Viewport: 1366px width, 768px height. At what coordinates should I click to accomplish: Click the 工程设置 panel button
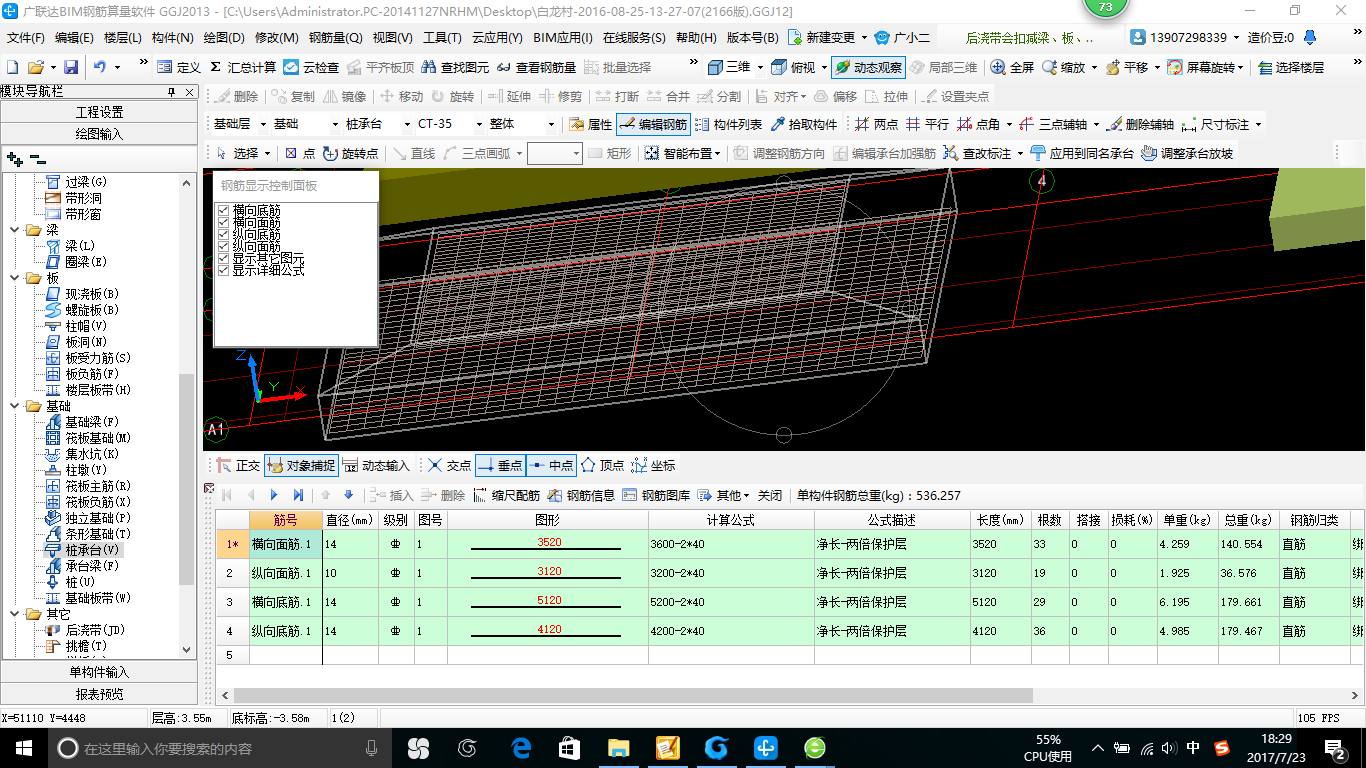pyautogui.click(x=100, y=112)
